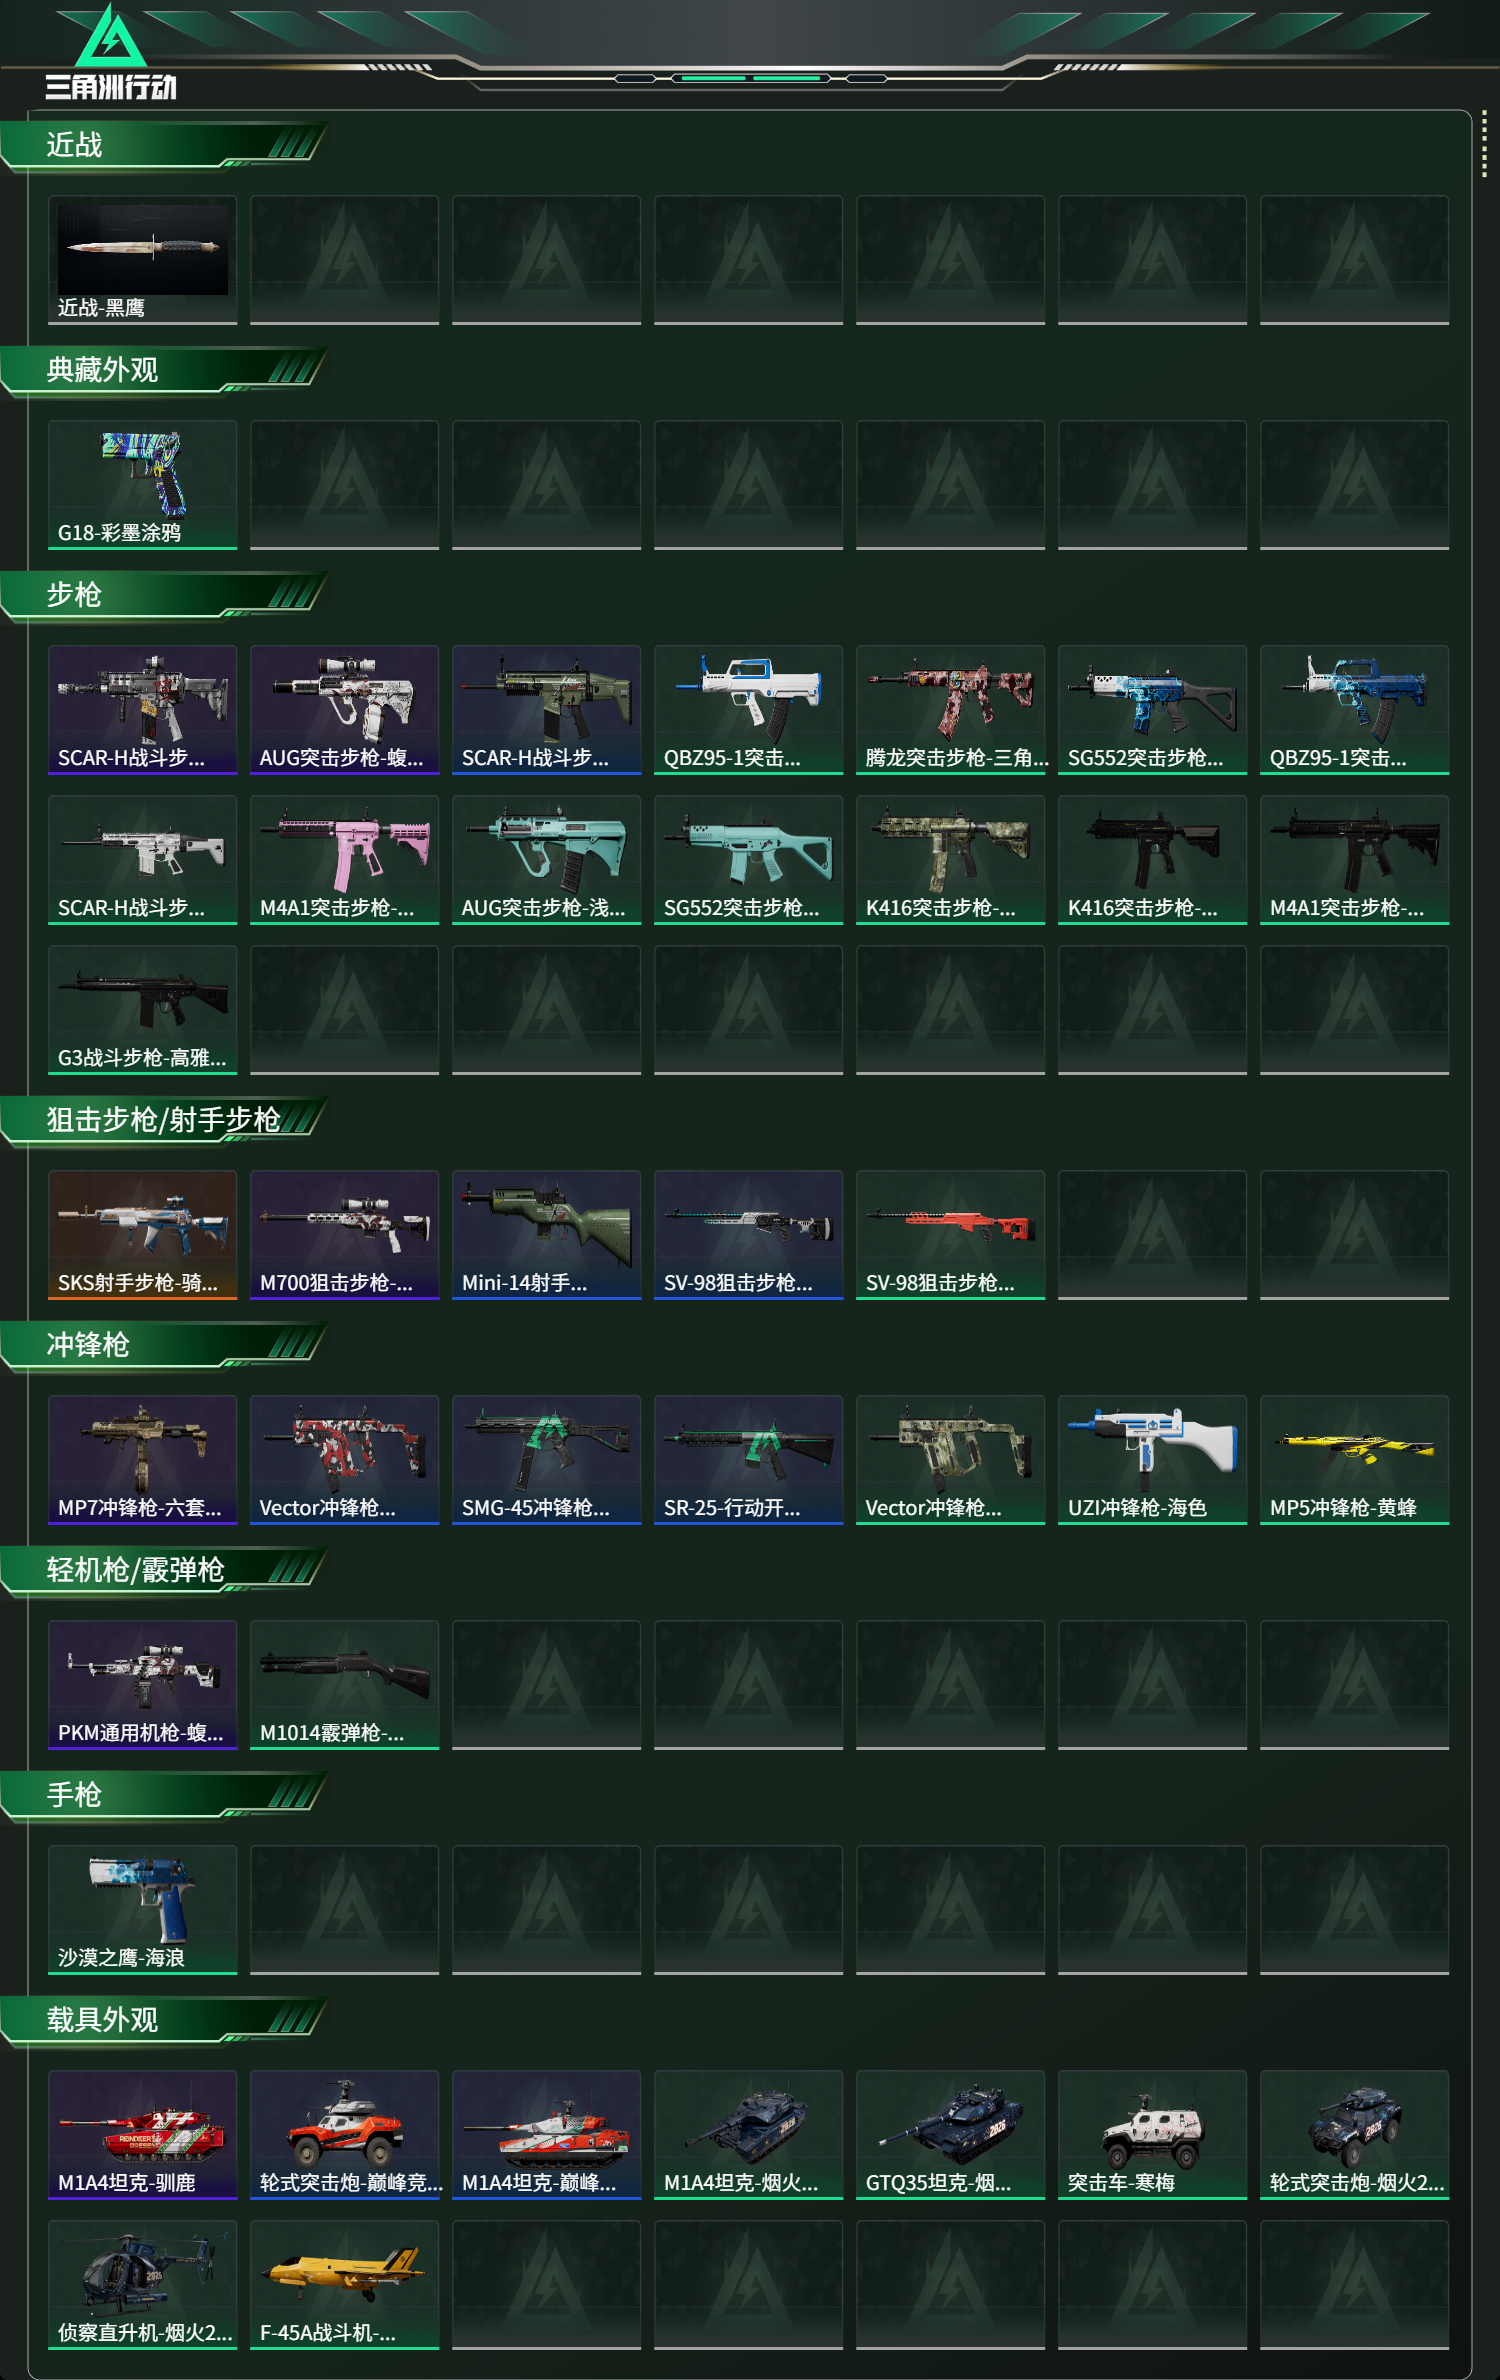Select the G3战斗步枪-高雅 rifle skin
The height and width of the screenshot is (2380, 1500).
tap(142, 1010)
